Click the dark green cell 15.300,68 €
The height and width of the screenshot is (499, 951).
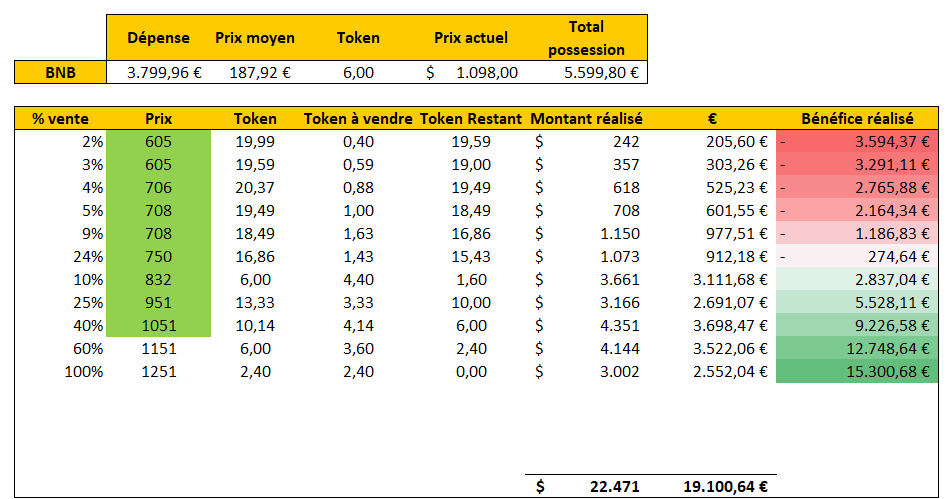pos(857,371)
